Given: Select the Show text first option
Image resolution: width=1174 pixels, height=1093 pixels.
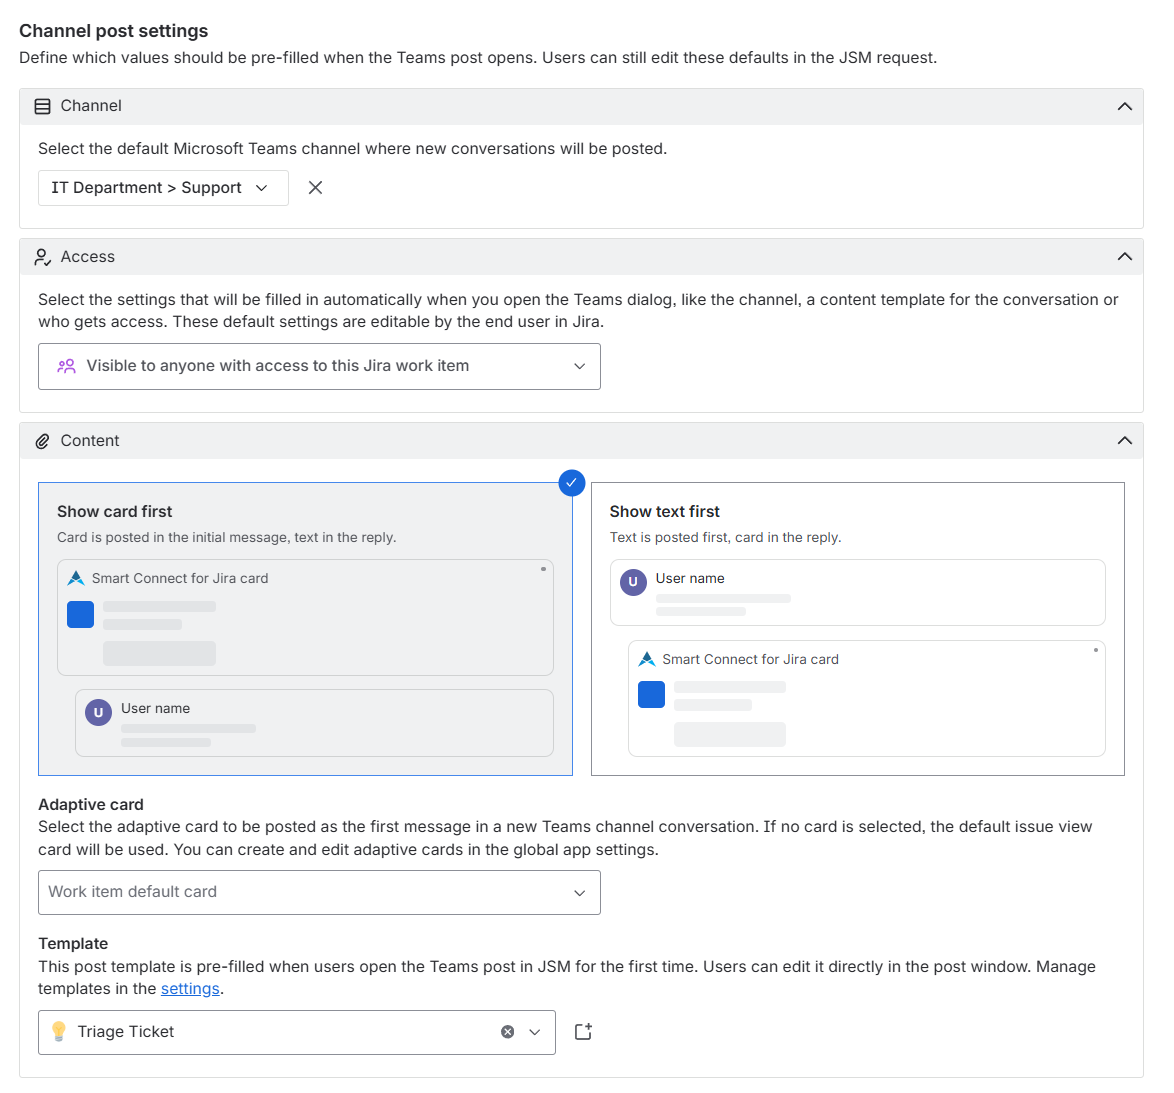Looking at the screenshot, I should pos(858,629).
